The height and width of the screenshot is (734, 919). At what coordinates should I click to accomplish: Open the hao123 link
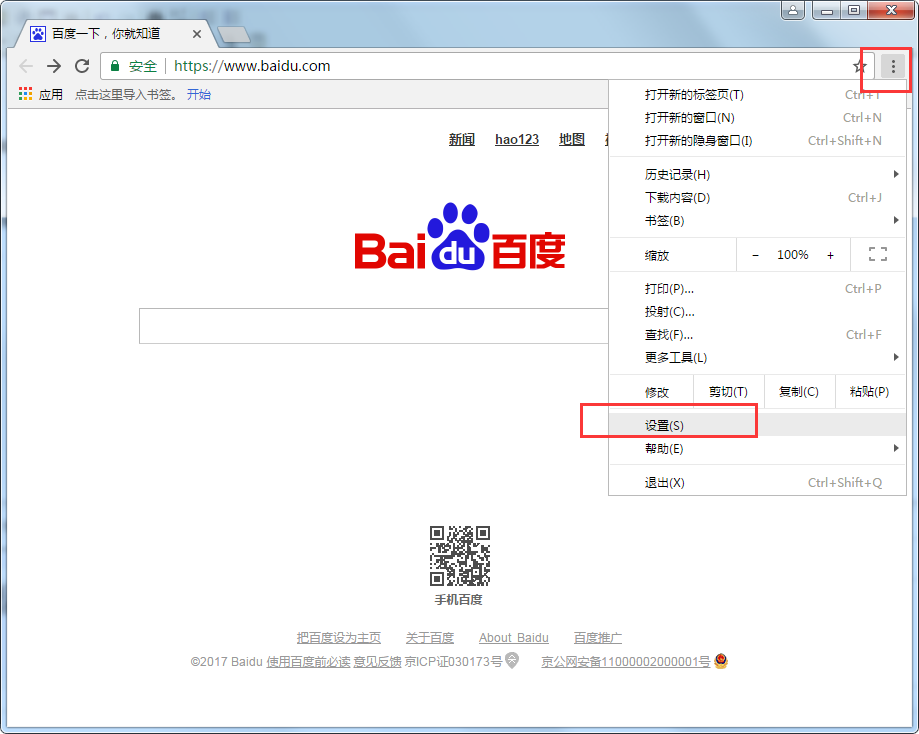[x=516, y=139]
